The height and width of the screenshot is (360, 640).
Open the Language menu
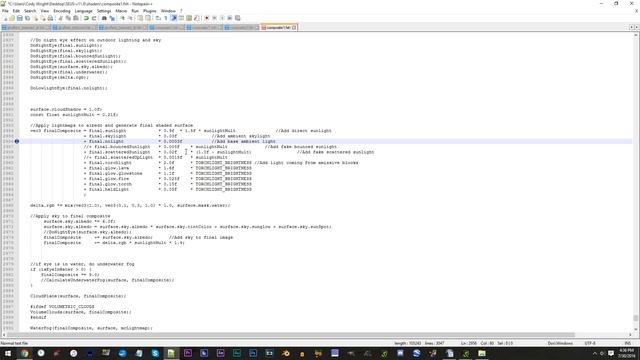click(x=84, y=11)
